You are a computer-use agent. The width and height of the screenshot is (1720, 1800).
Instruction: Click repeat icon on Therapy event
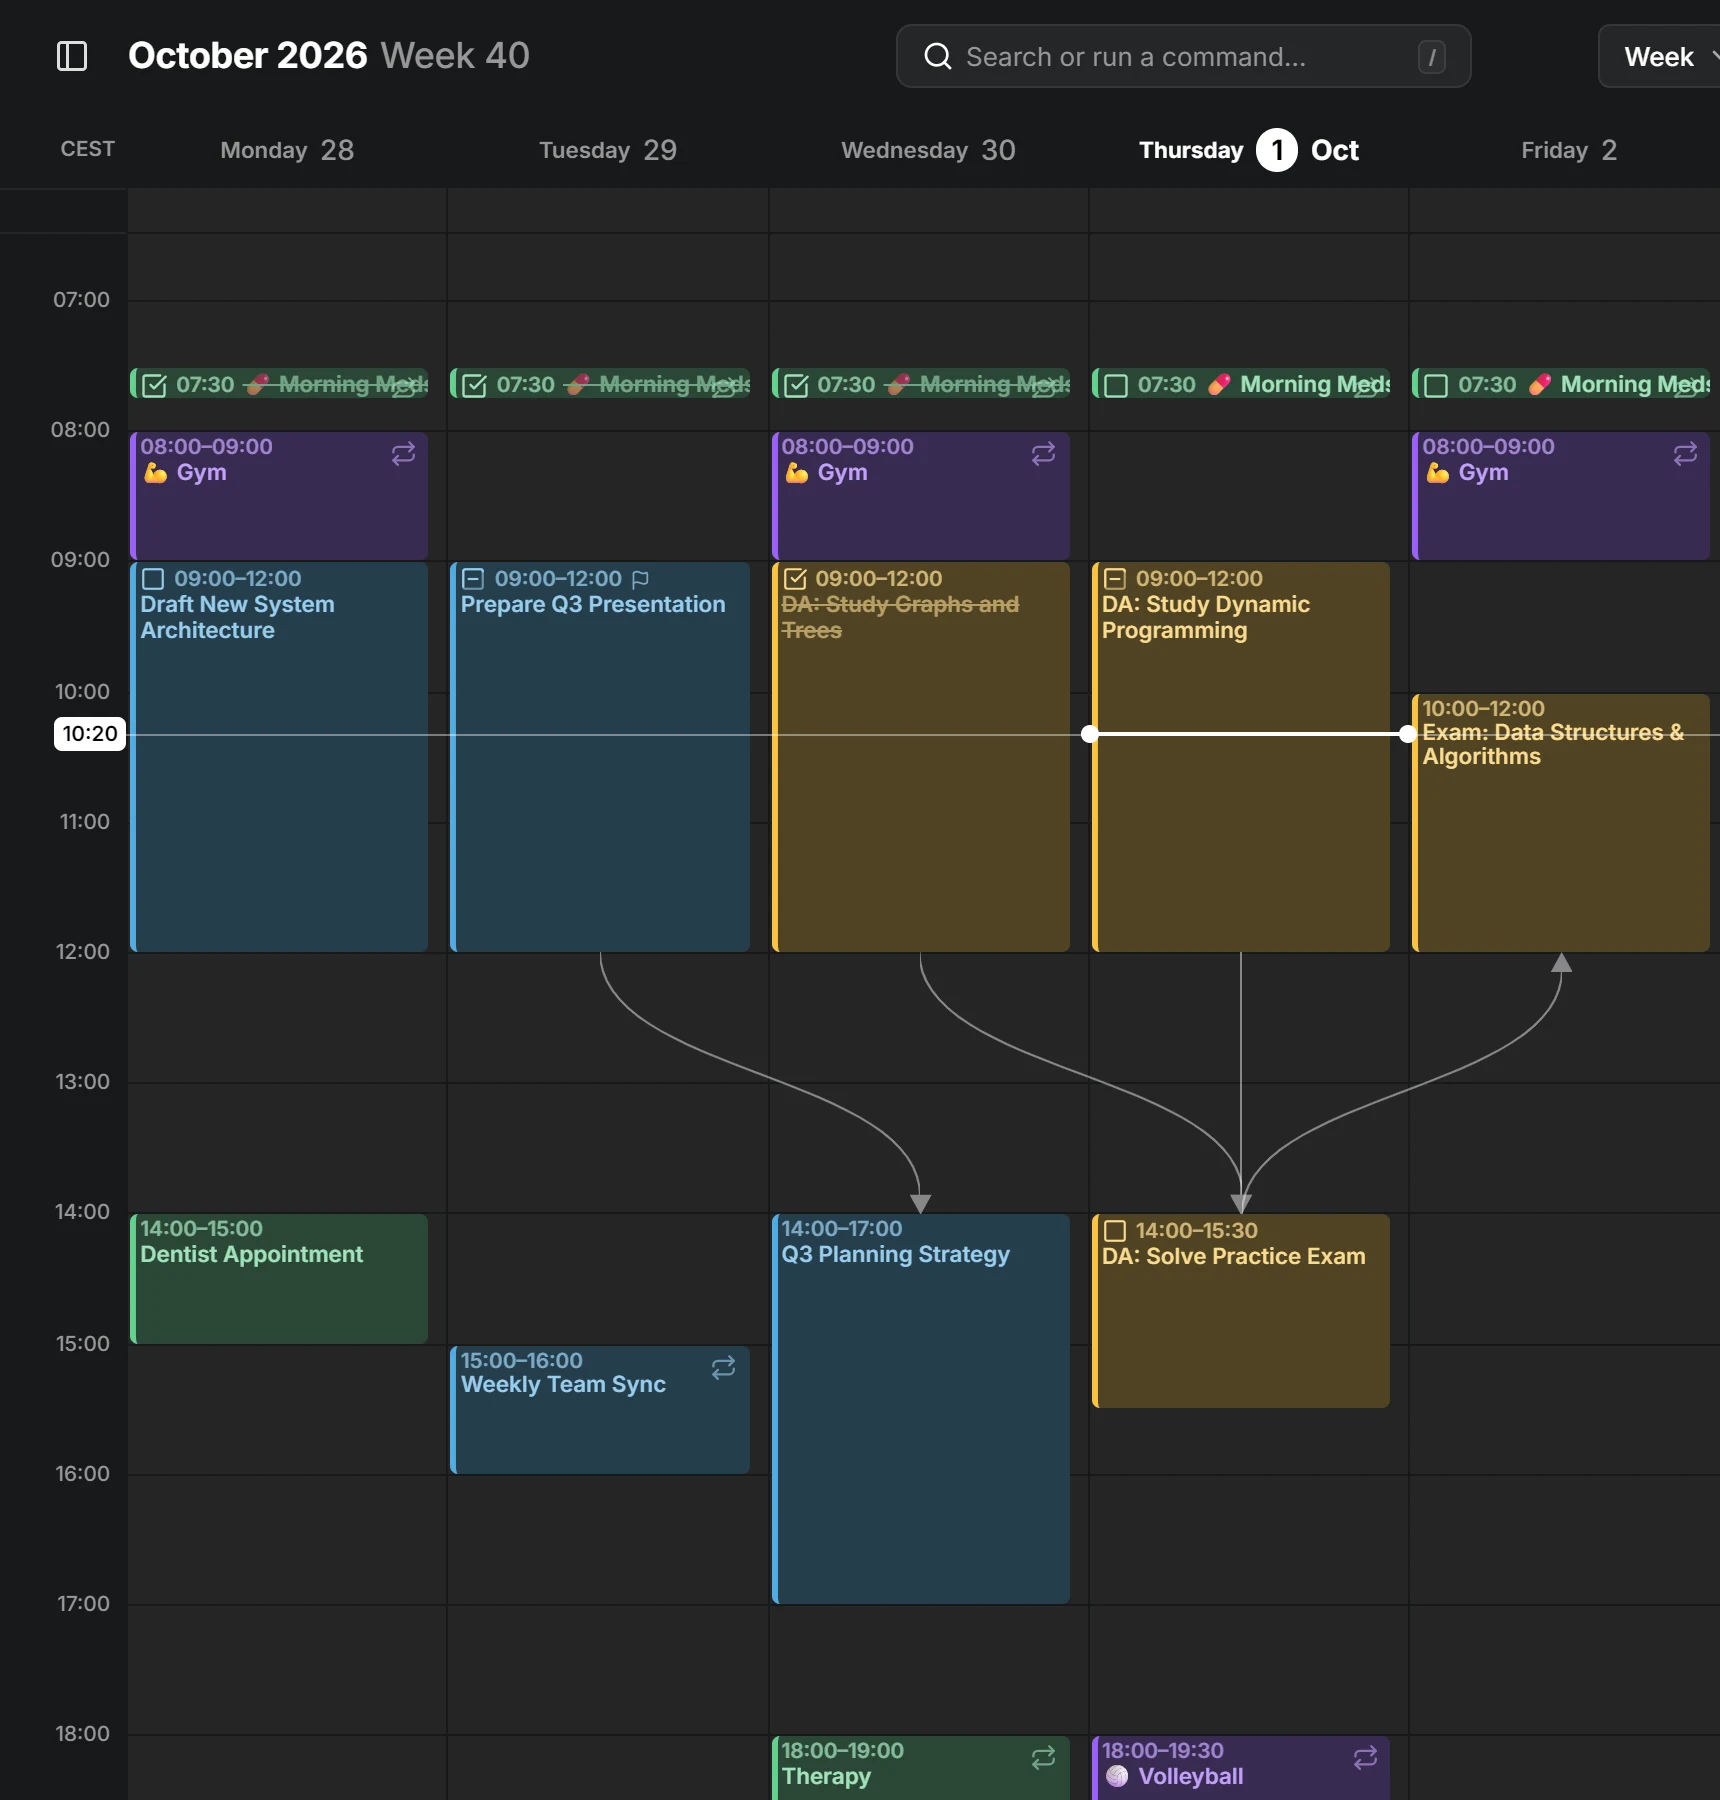tap(1043, 1758)
